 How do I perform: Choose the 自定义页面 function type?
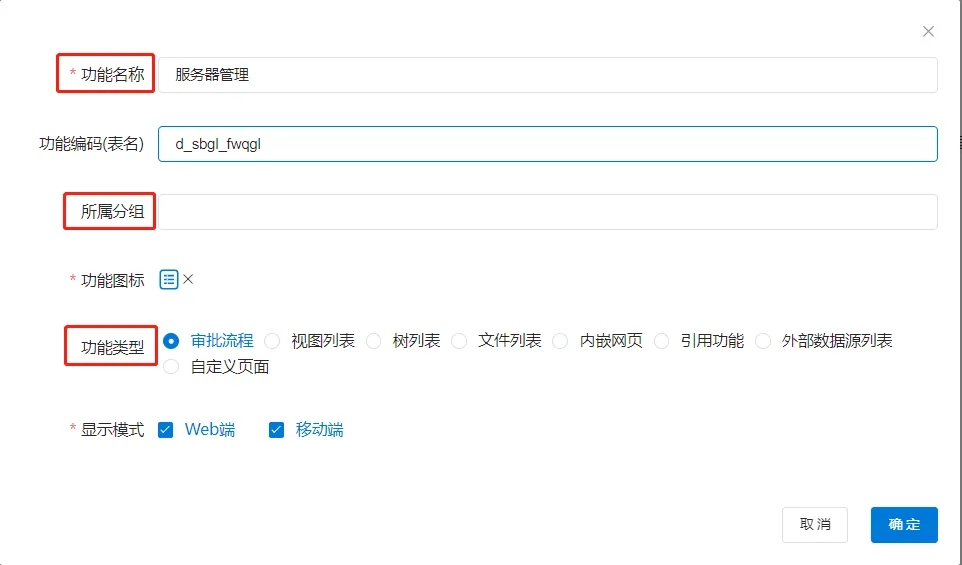(171, 367)
